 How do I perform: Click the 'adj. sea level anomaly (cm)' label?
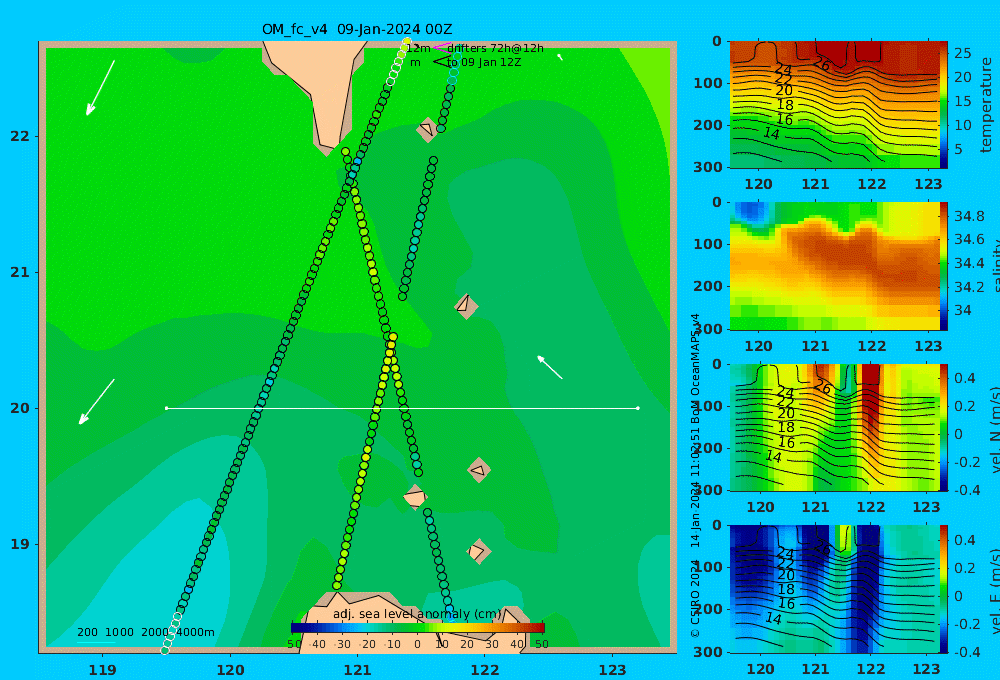pyautogui.click(x=417, y=614)
